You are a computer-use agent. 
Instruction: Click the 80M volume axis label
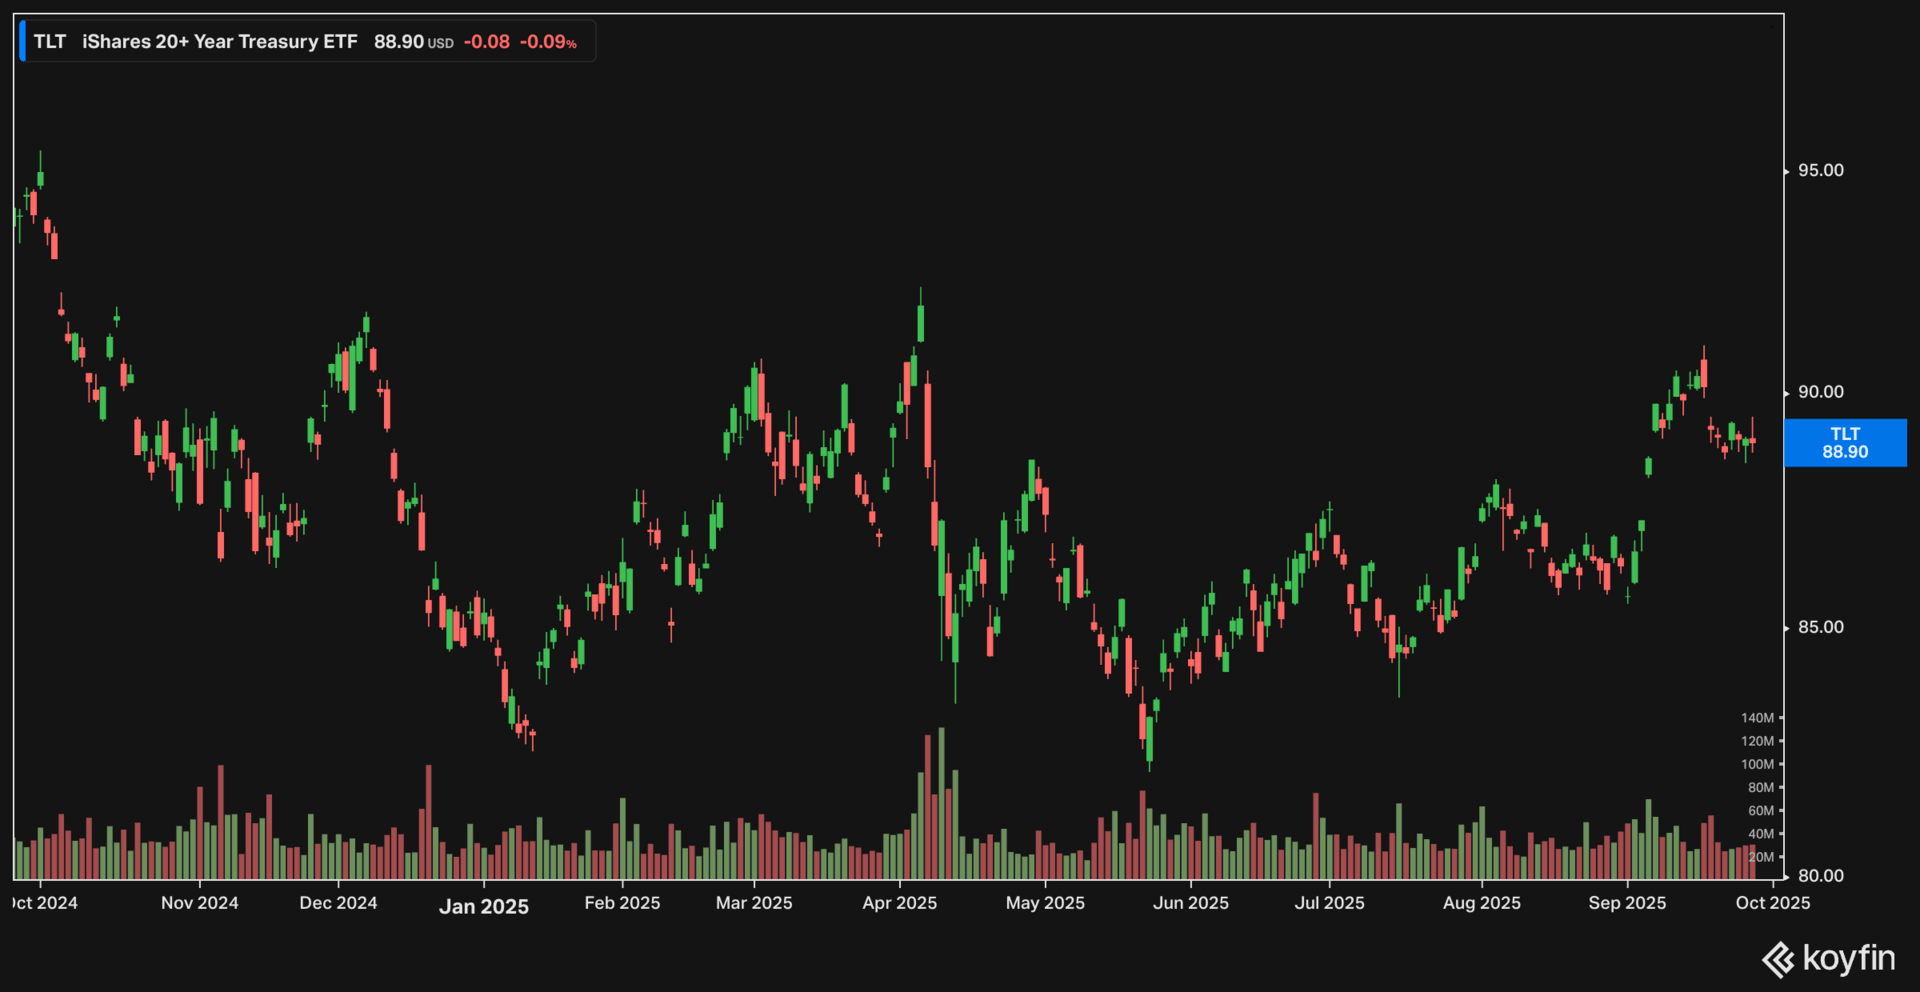tap(1761, 788)
